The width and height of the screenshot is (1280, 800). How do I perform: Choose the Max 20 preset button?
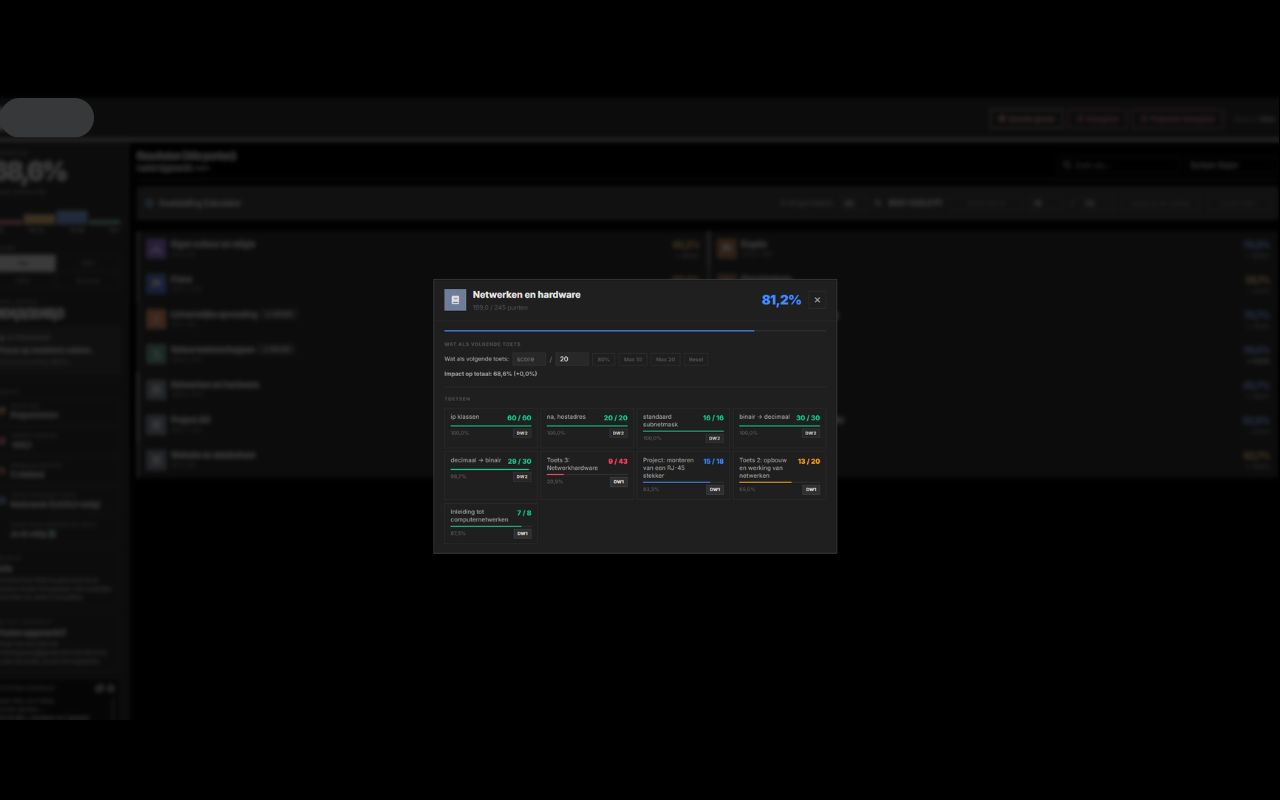click(x=665, y=359)
